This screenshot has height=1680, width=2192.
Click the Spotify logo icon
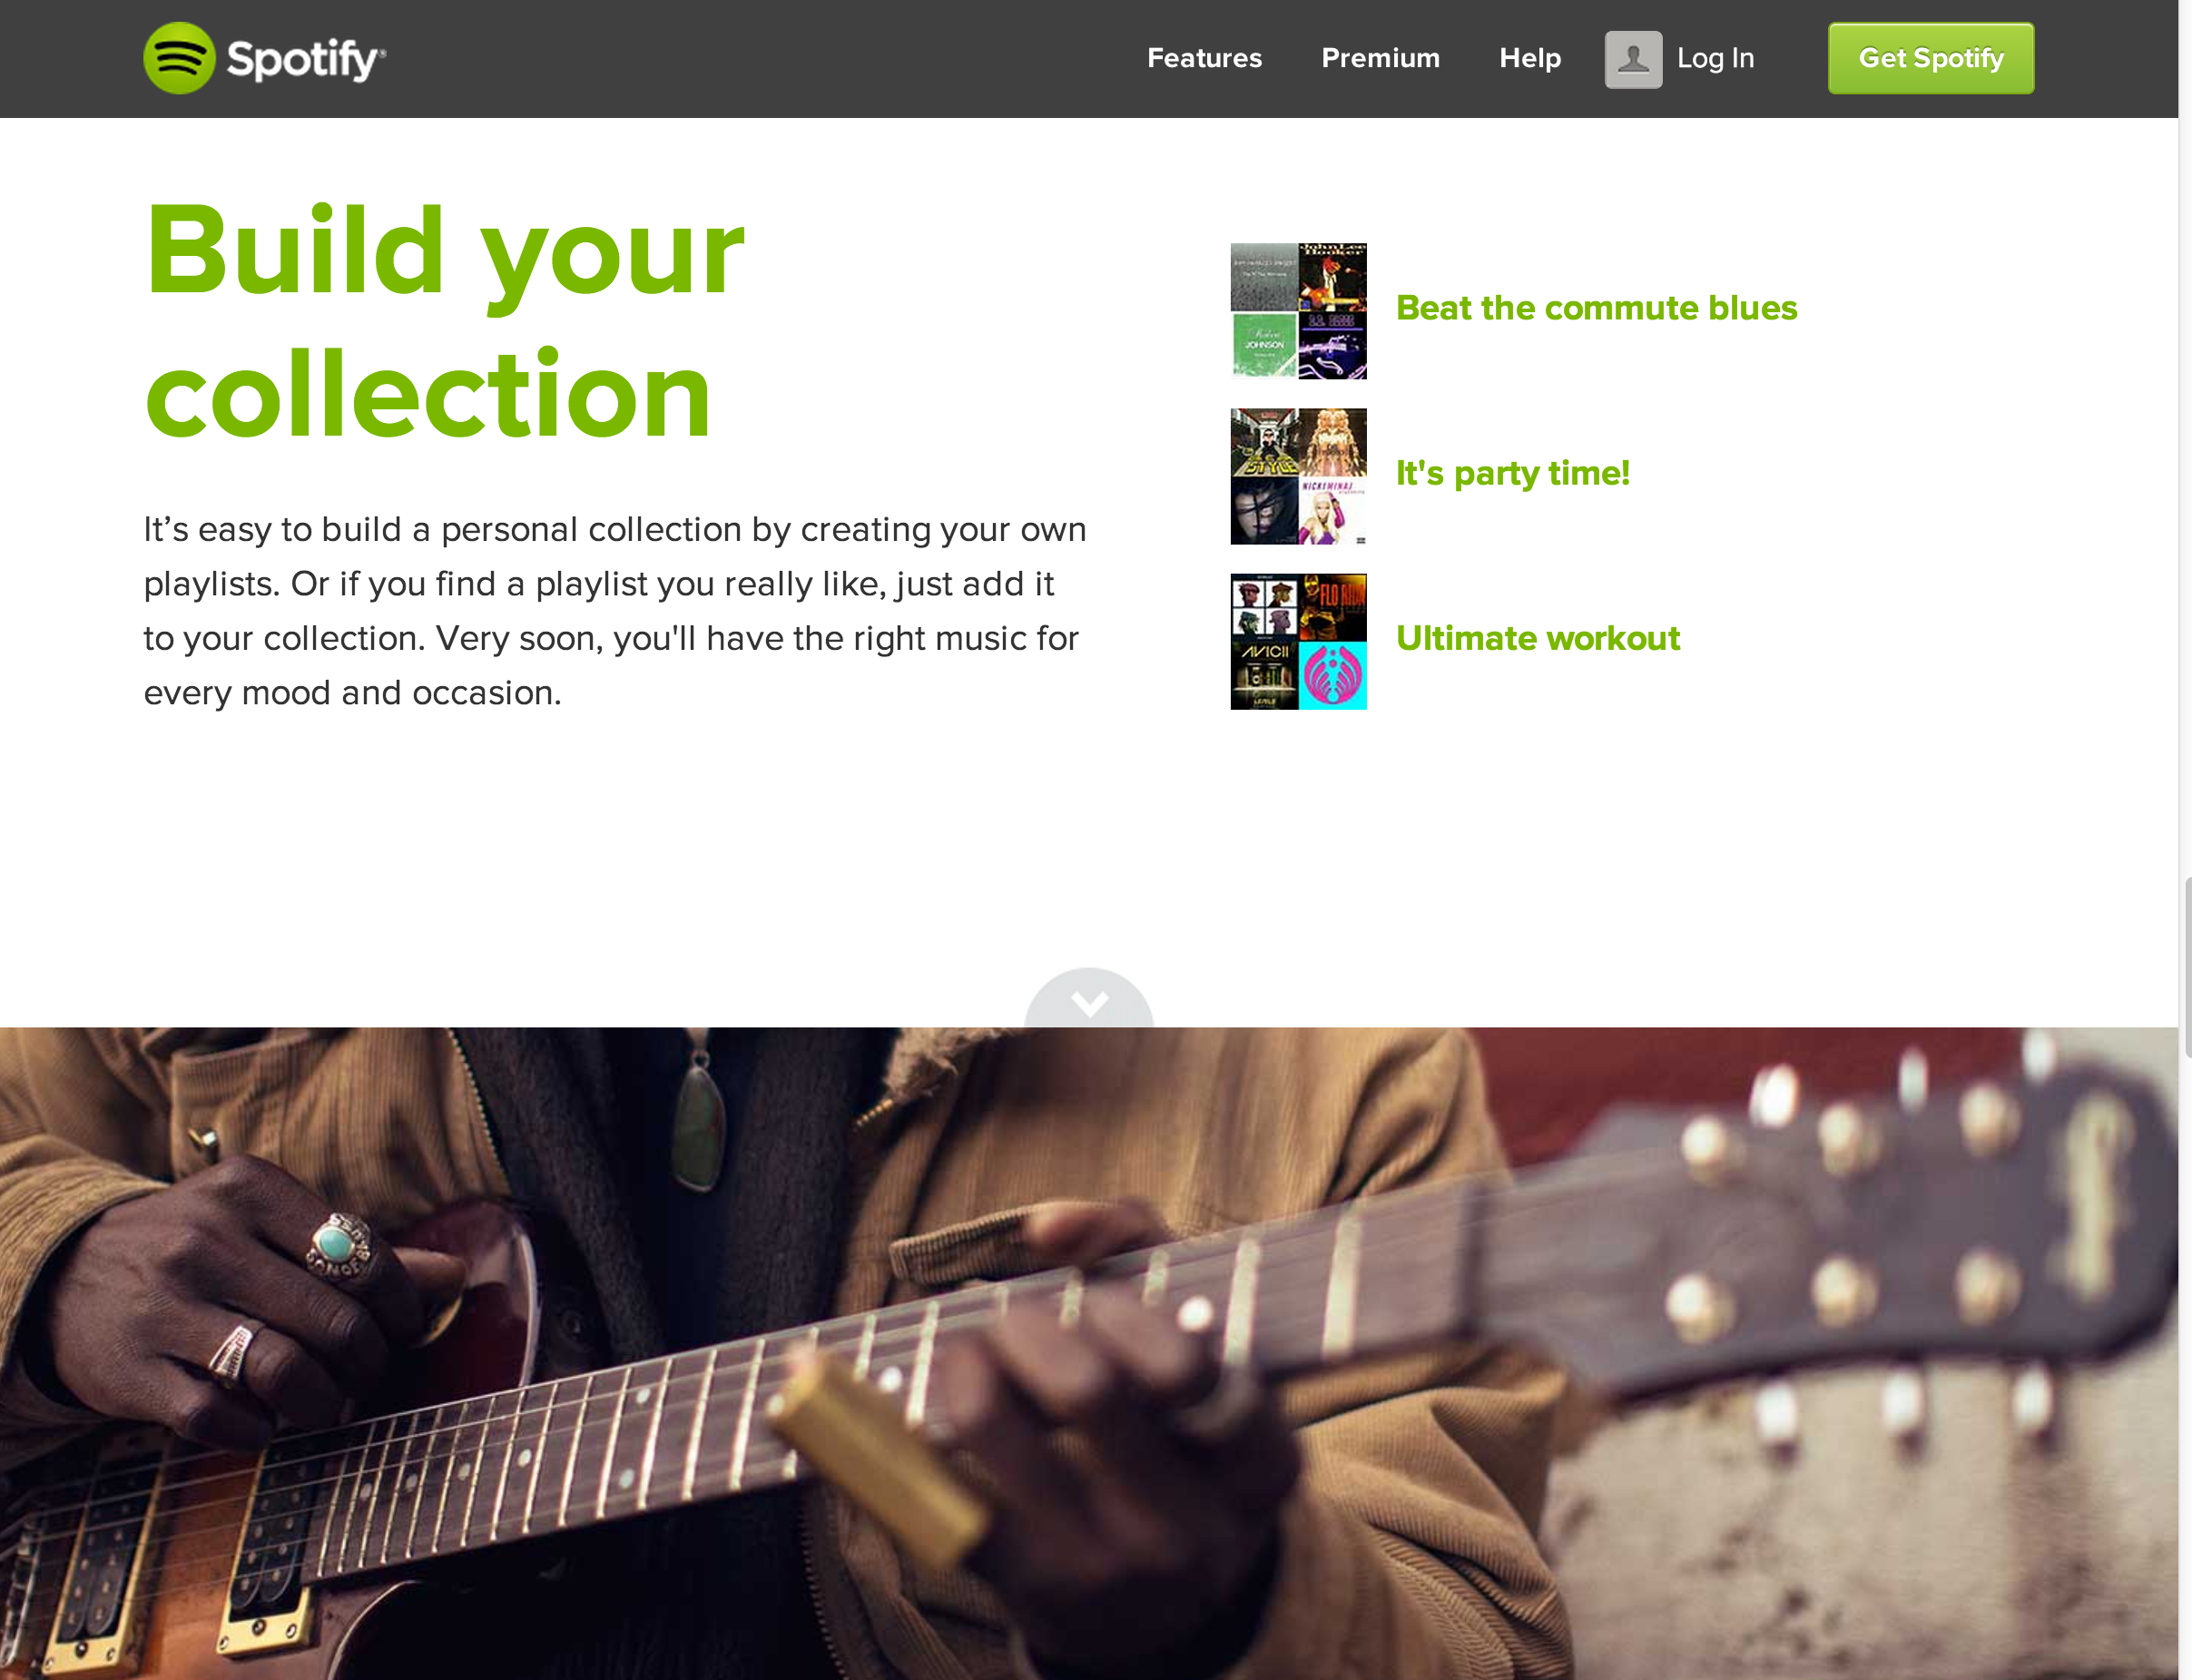179,58
